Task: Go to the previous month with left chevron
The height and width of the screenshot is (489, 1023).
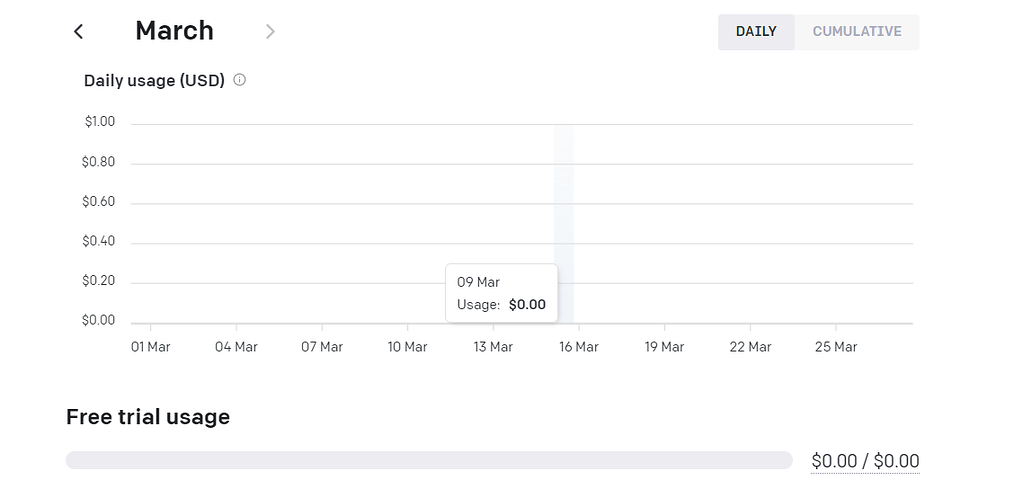Action: (x=78, y=32)
